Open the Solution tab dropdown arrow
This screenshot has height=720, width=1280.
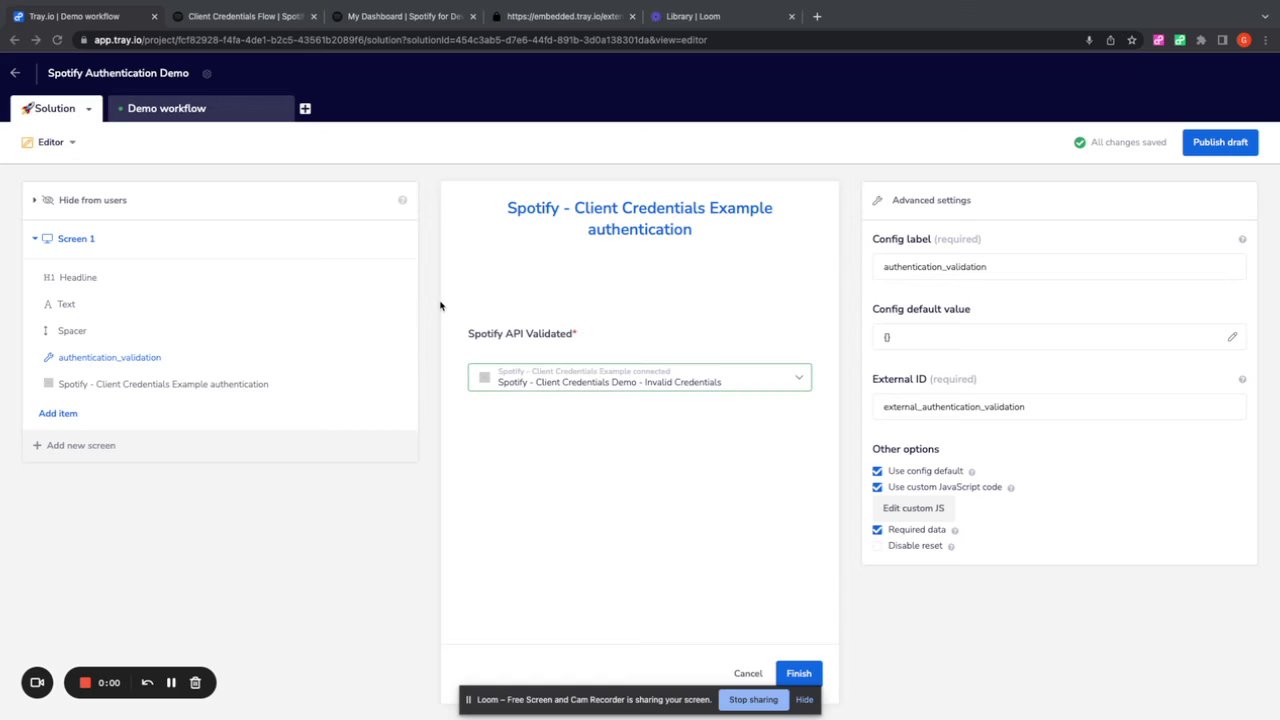coord(88,109)
